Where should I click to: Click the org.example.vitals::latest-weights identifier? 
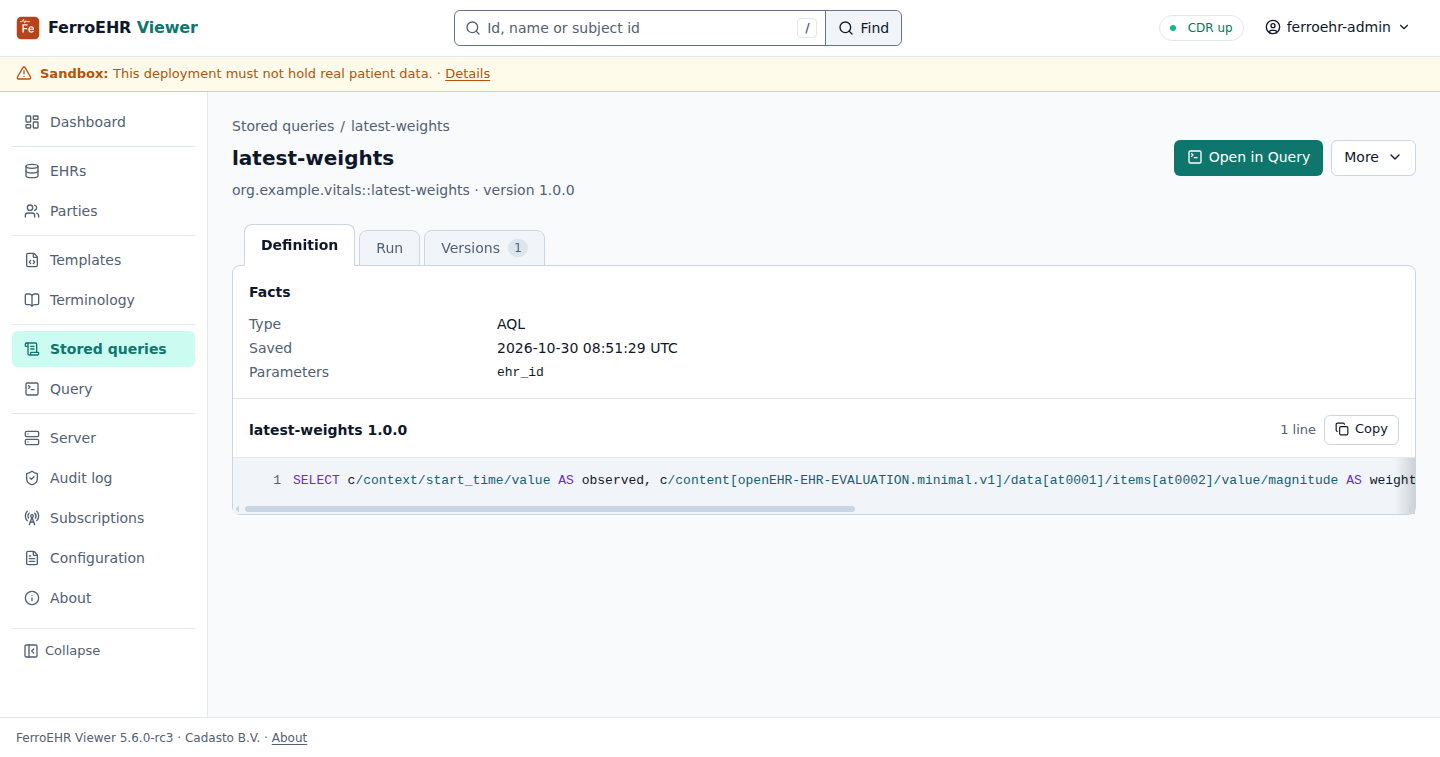click(x=351, y=190)
